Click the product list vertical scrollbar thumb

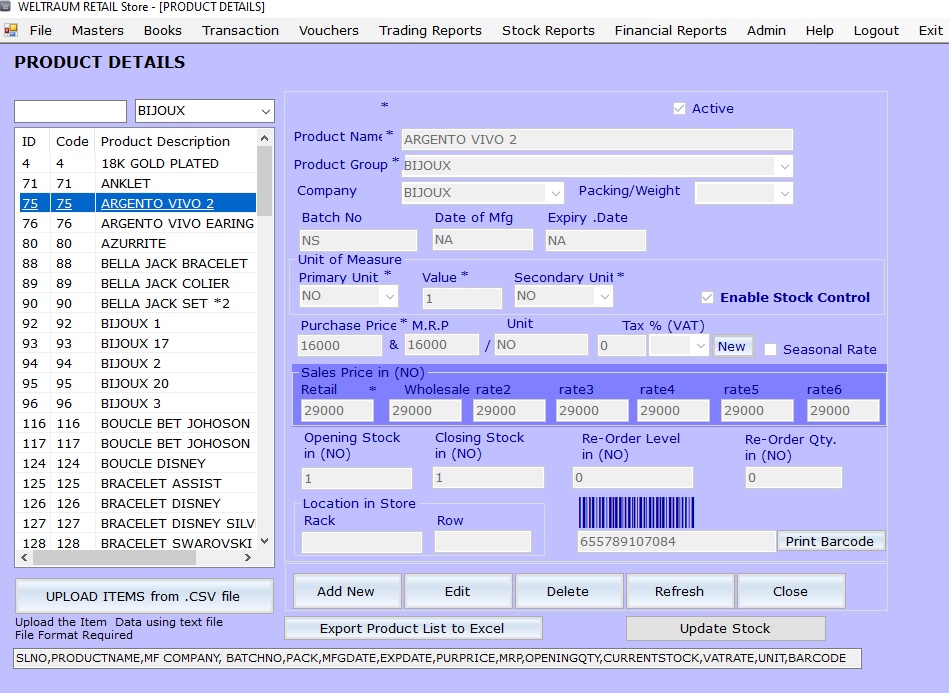264,181
